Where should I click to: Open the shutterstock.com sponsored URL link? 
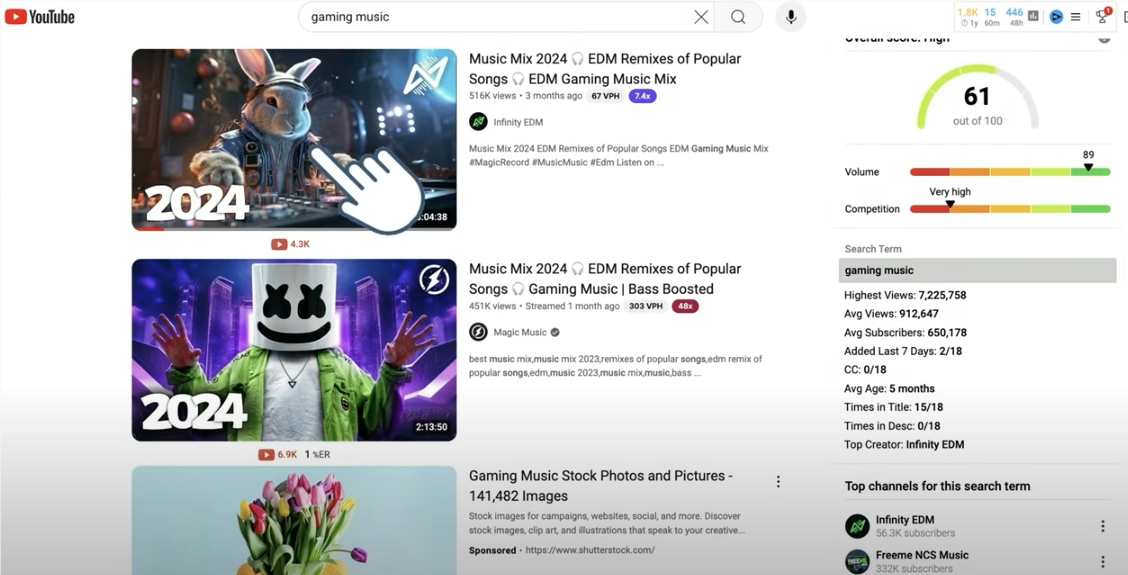coord(589,550)
